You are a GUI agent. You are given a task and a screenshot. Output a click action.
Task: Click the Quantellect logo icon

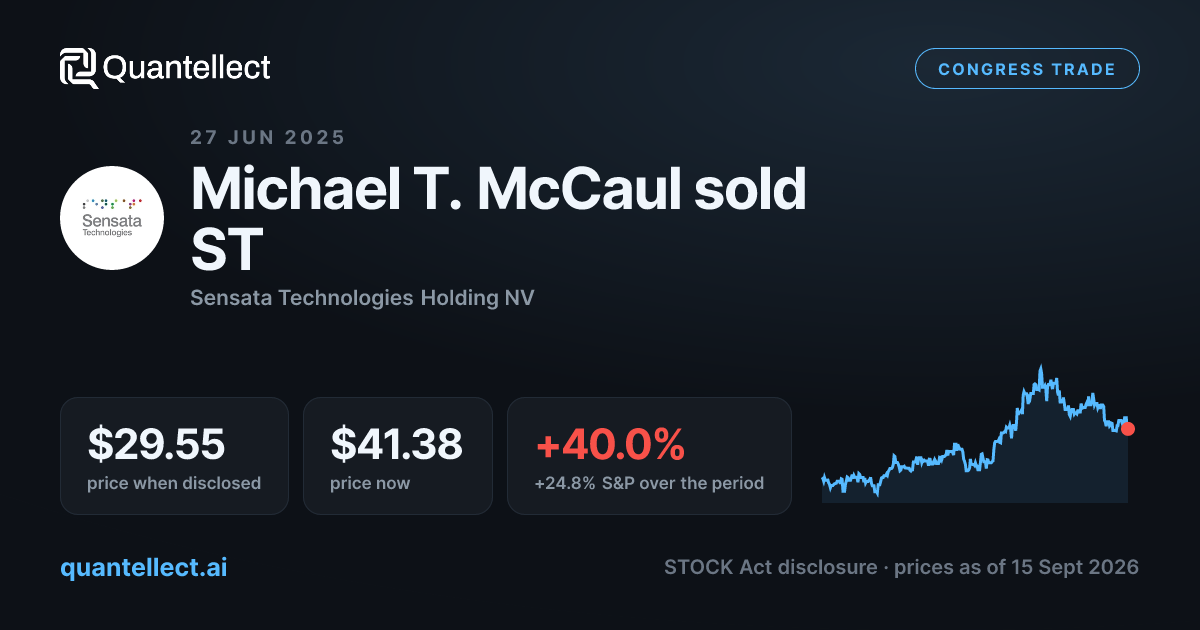(79, 68)
